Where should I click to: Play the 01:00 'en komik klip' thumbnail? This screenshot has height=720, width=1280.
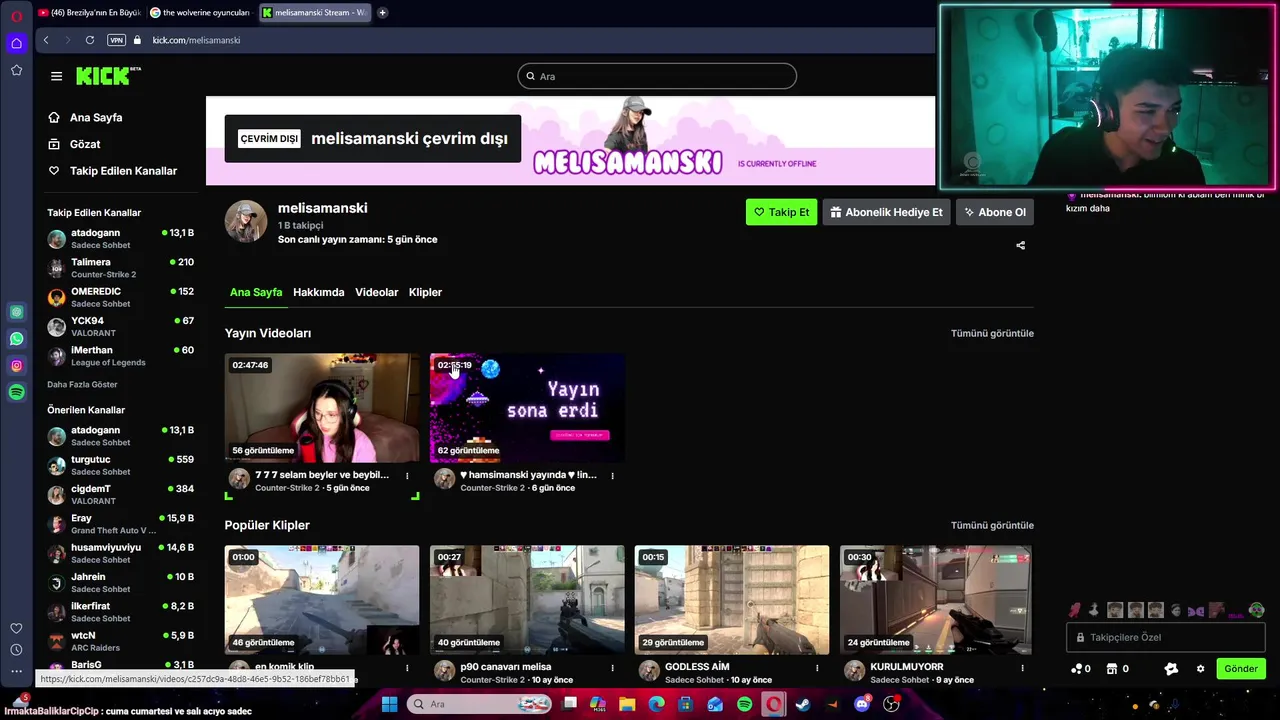[x=322, y=600]
